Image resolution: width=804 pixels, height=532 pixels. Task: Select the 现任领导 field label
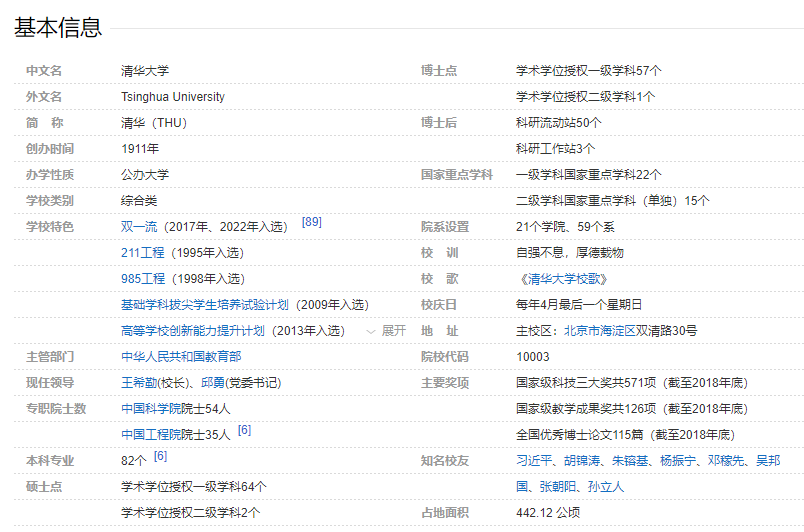(x=50, y=383)
